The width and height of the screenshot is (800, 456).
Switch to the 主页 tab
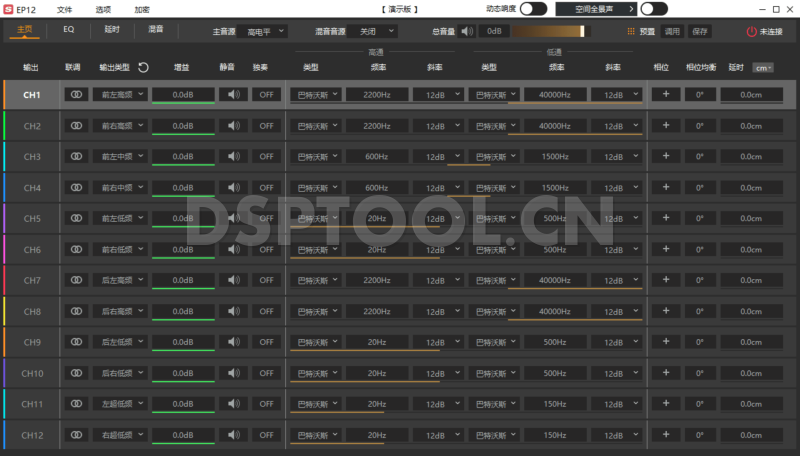click(24, 30)
